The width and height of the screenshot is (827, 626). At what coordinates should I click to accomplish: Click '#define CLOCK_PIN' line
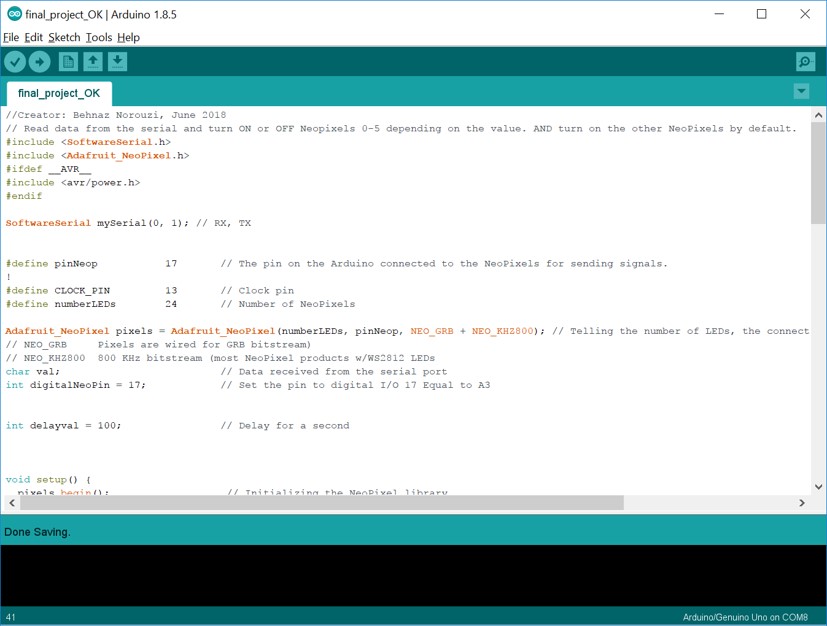coord(150,291)
